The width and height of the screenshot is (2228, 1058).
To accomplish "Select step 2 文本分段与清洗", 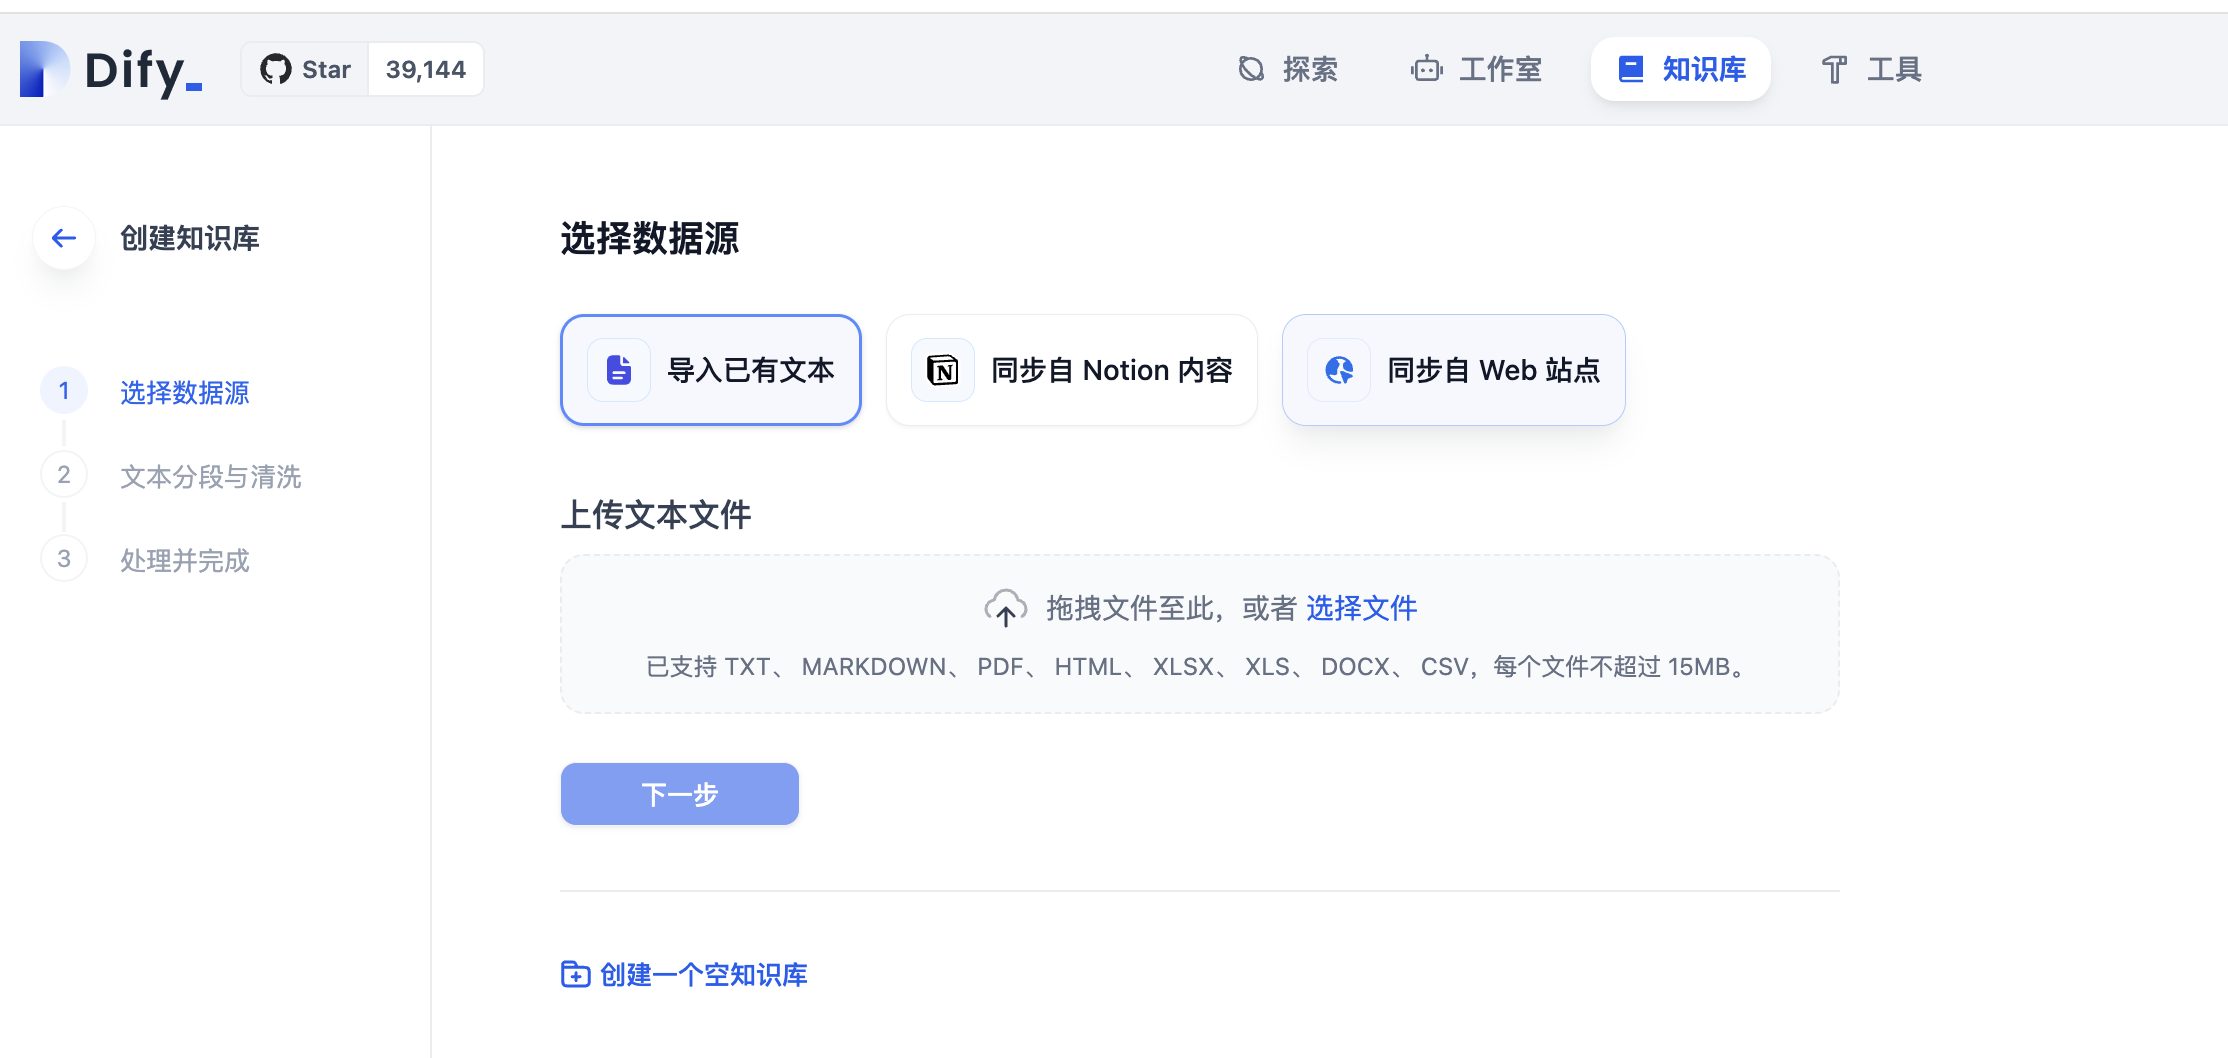I will (x=210, y=477).
